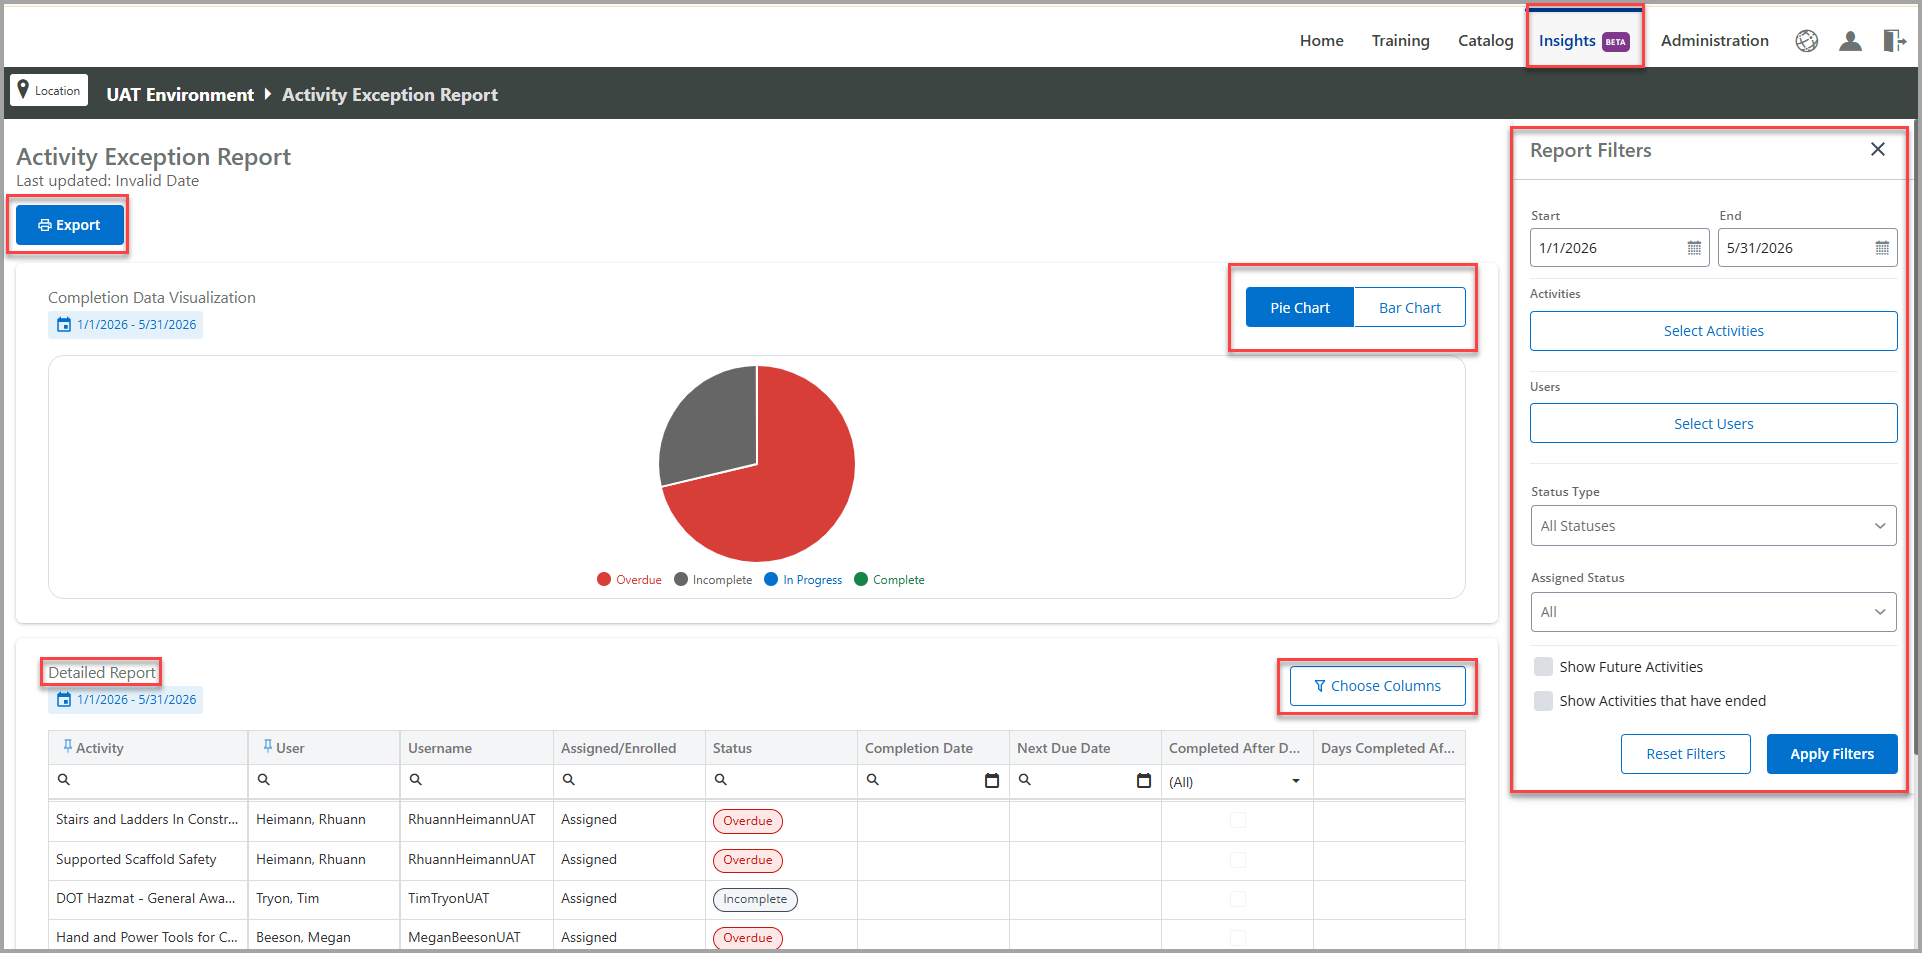Open the globe language icon
This screenshot has height=953, width=1922.
coord(1806,41)
